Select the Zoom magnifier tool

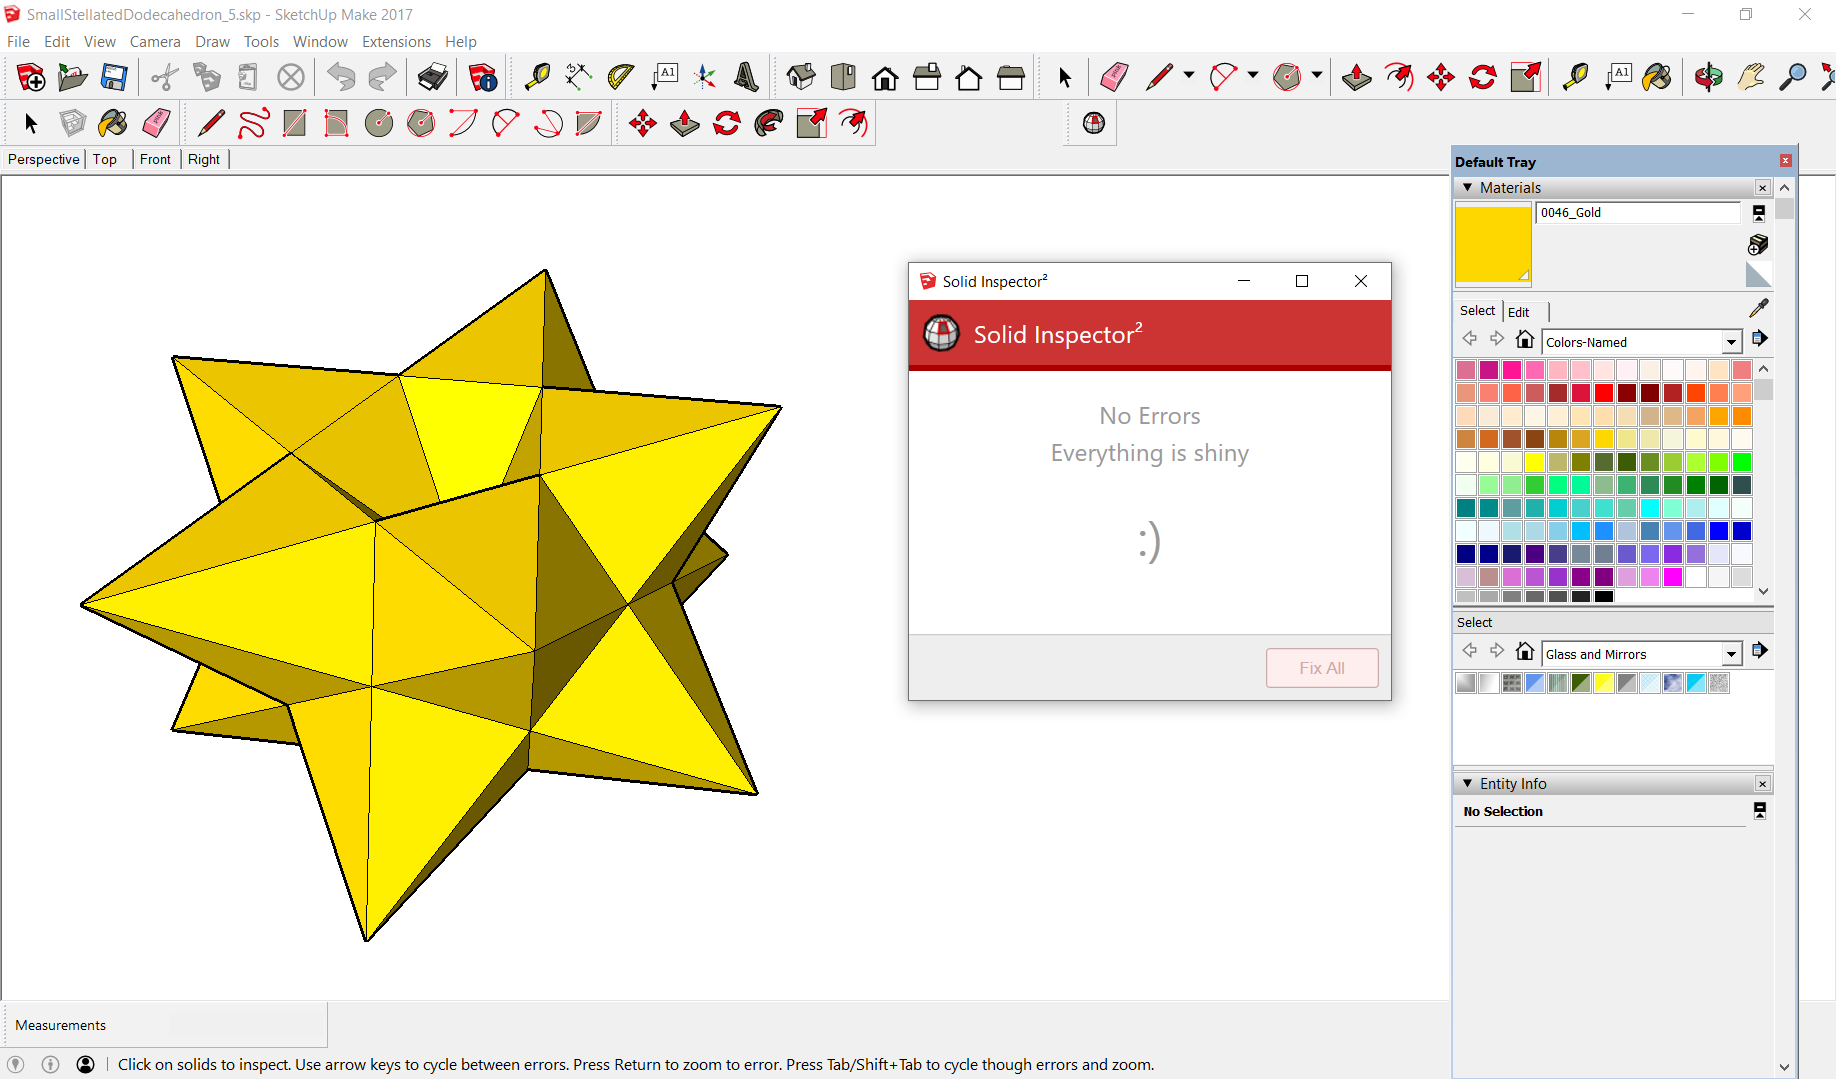tap(1793, 77)
